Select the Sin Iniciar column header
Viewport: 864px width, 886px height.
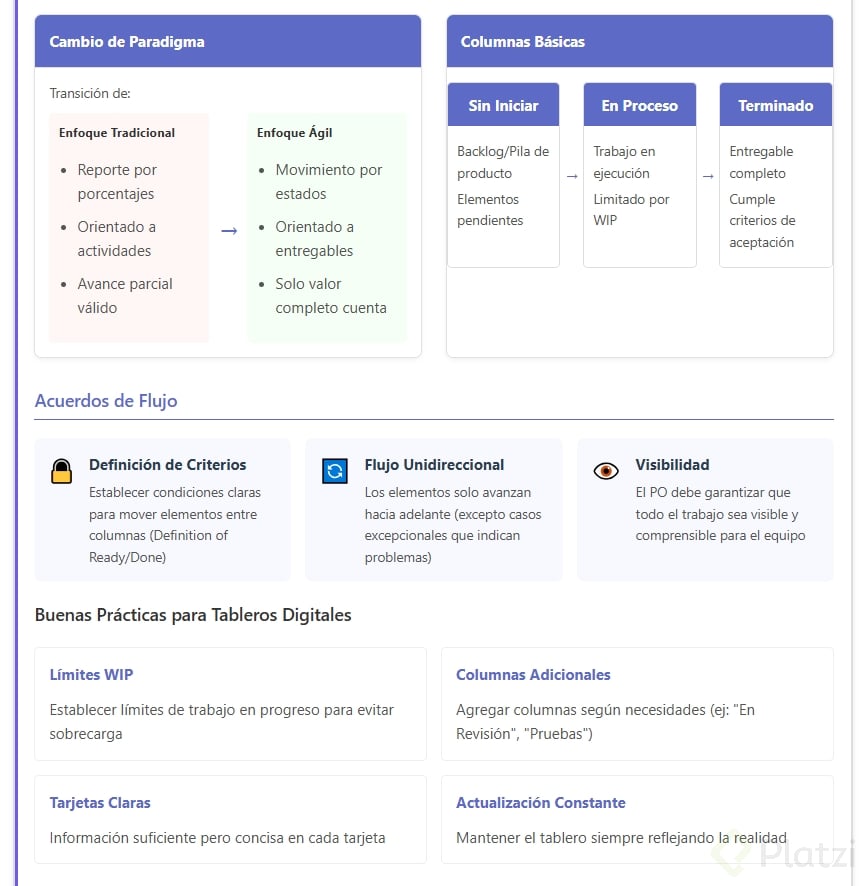point(503,105)
